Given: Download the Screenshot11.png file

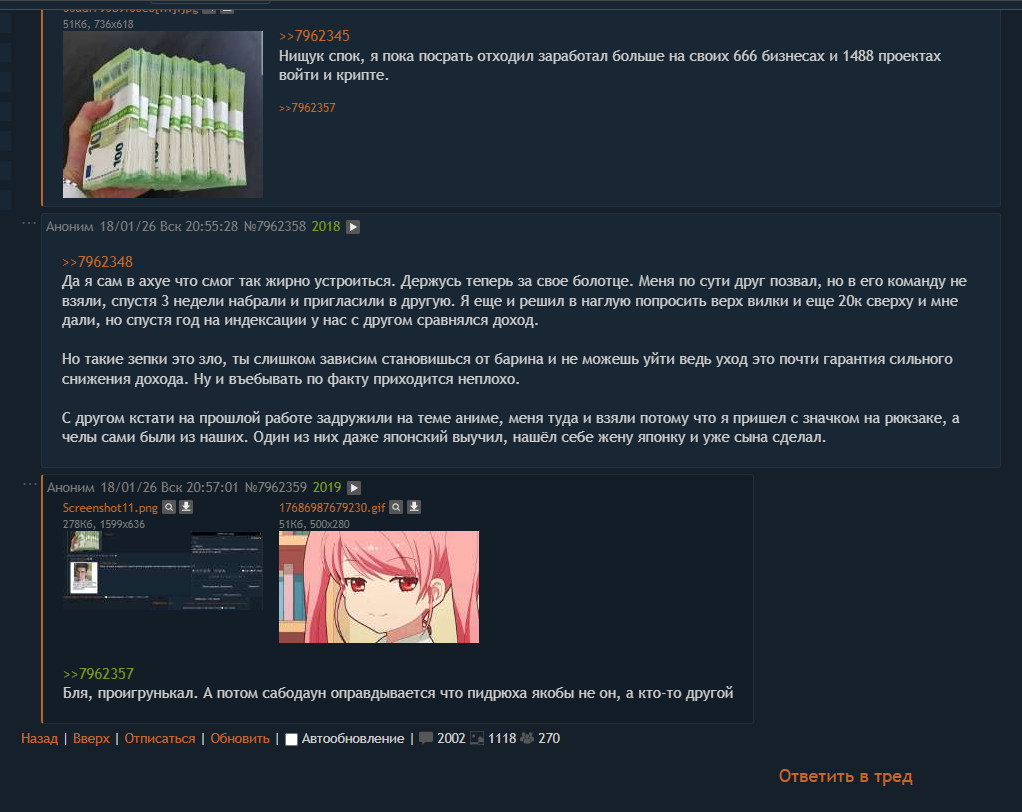Looking at the screenshot, I should tap(186, 507).
